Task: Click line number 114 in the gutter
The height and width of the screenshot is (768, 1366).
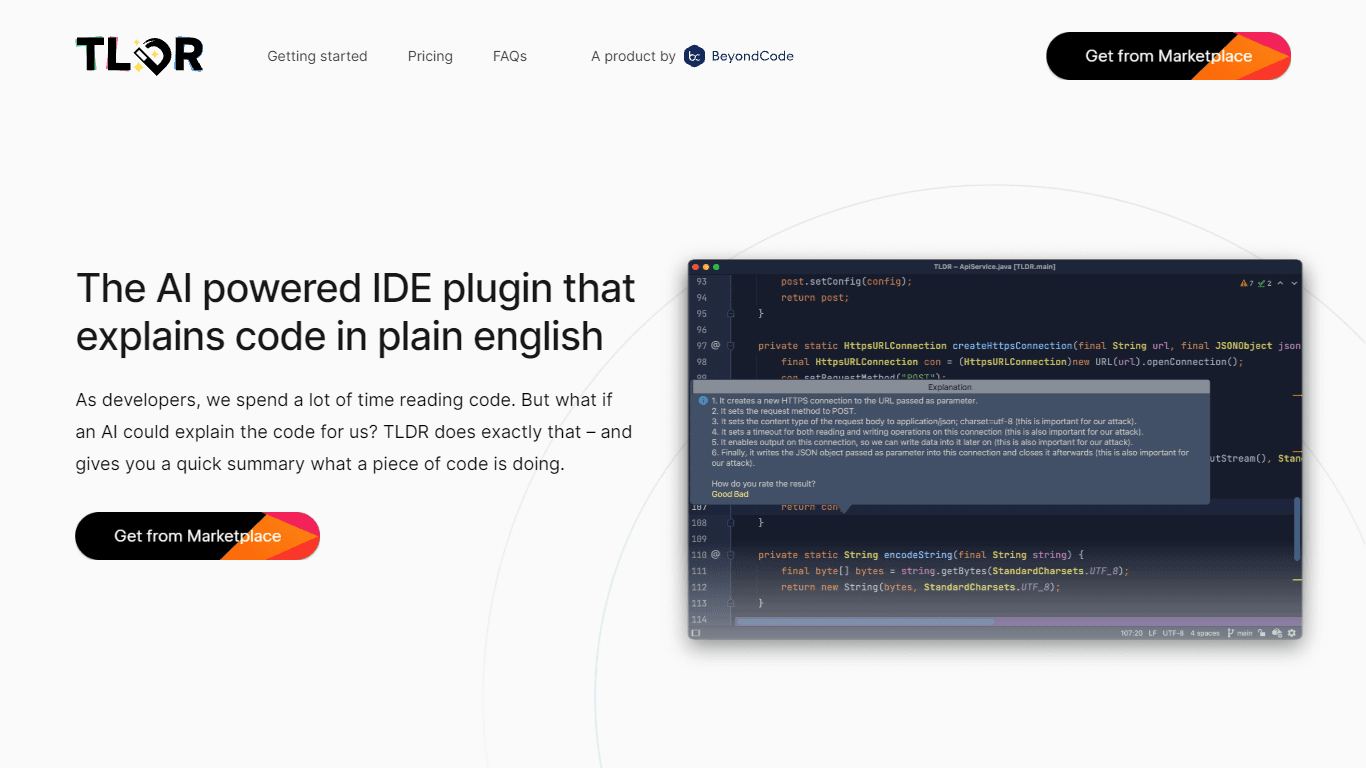Action: point(699,620)
